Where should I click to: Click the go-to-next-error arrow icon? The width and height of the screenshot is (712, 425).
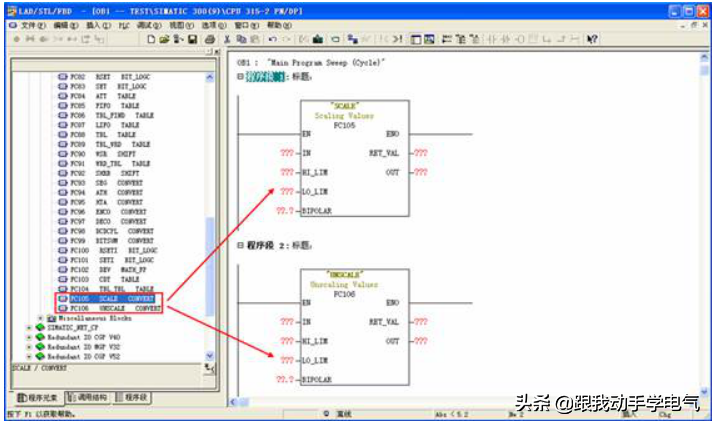pos(397,40)
